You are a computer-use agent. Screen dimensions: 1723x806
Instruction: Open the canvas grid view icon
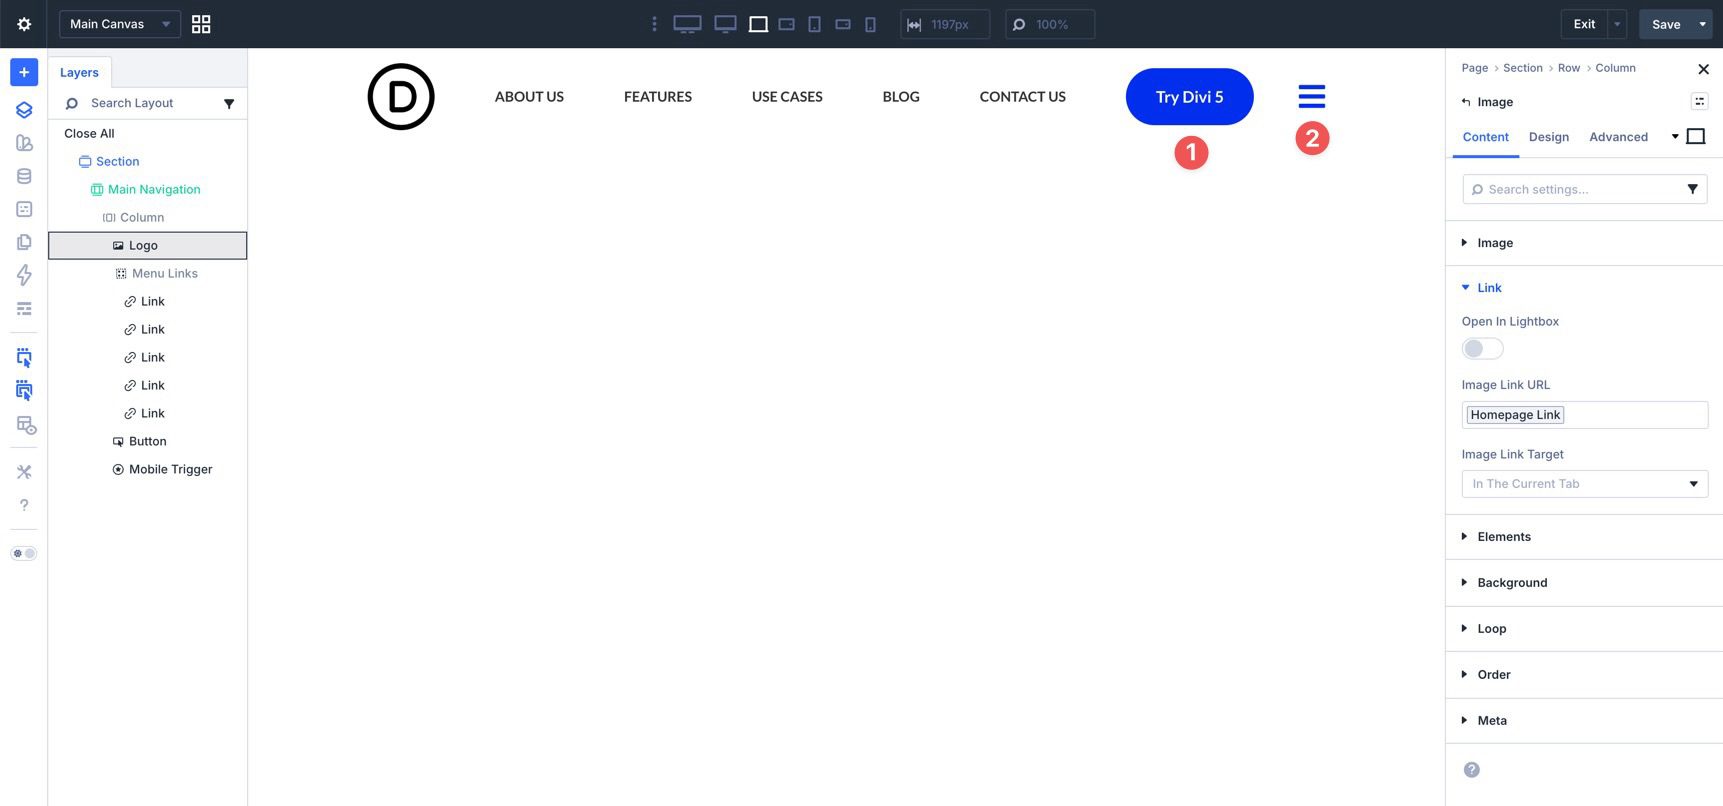click(201, 24)
